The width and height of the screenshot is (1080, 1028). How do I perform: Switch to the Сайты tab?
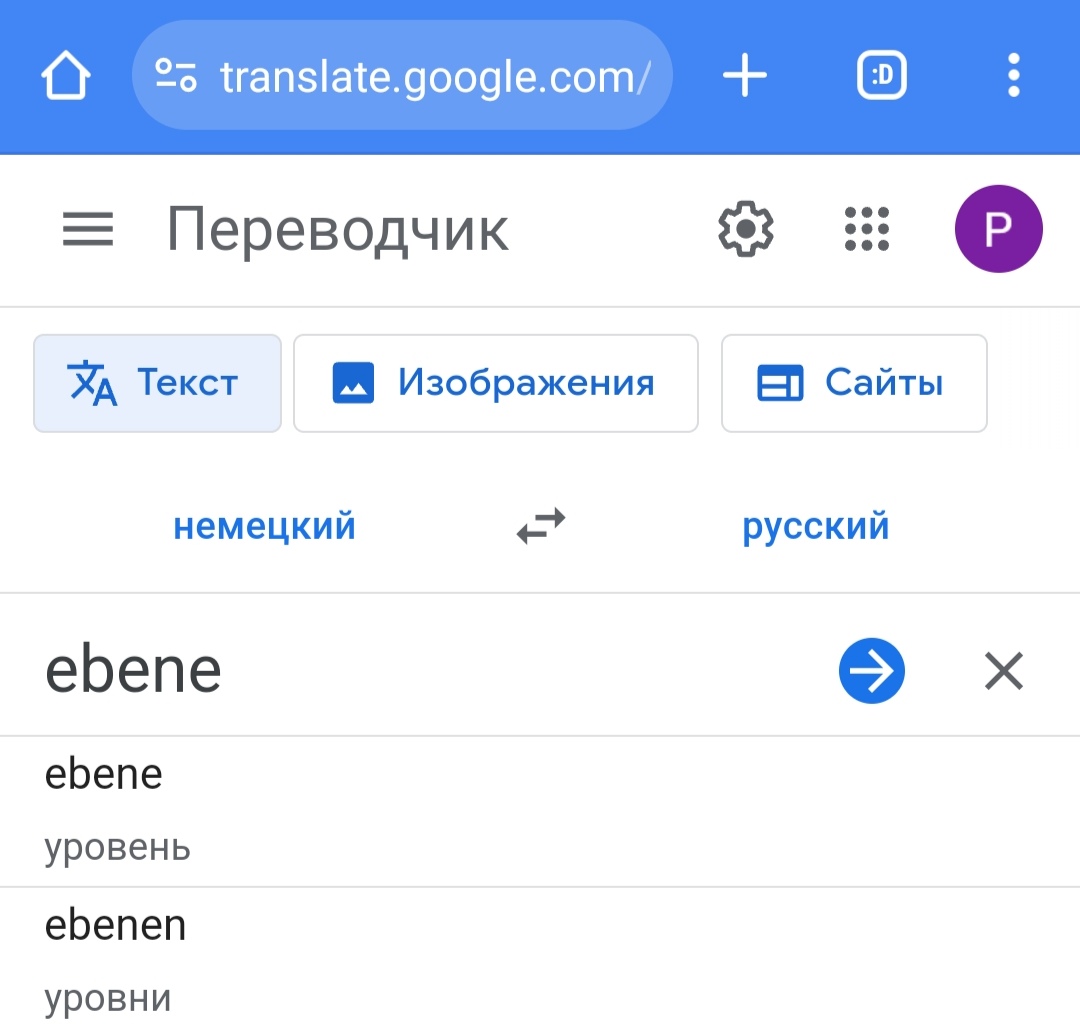pyautogui.click(x=854, y=383)
